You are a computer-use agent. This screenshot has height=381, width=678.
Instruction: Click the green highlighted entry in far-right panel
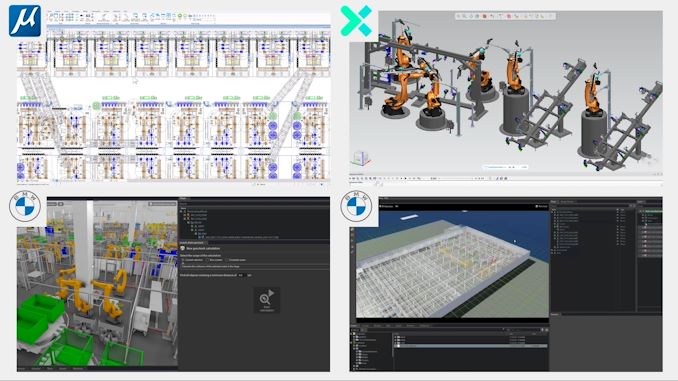652,211
